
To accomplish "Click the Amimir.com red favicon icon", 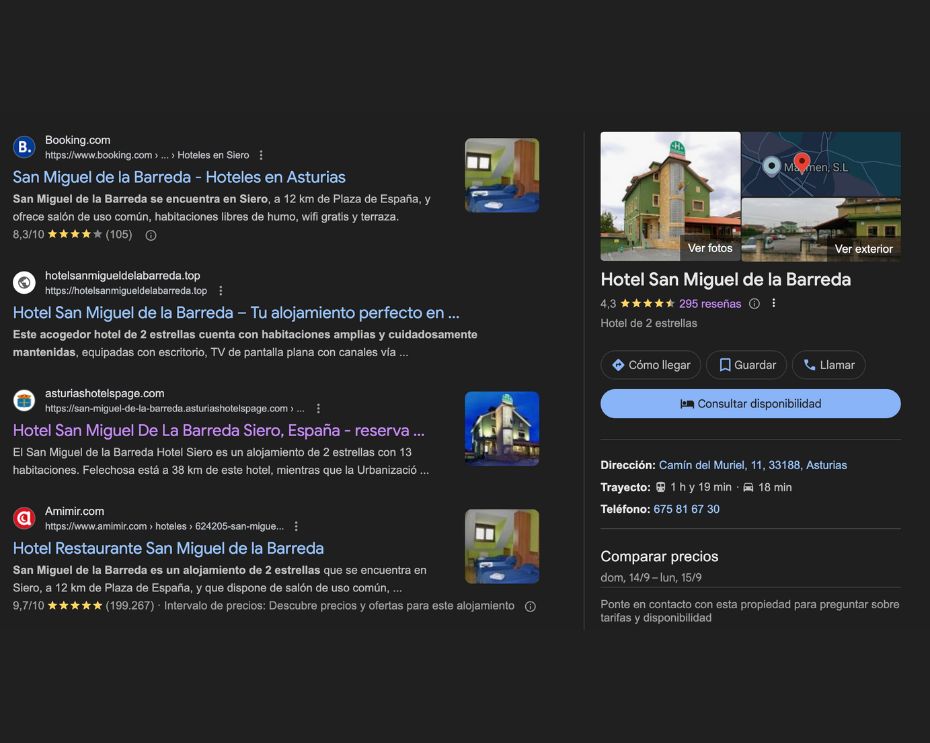I will click(24, 518).
